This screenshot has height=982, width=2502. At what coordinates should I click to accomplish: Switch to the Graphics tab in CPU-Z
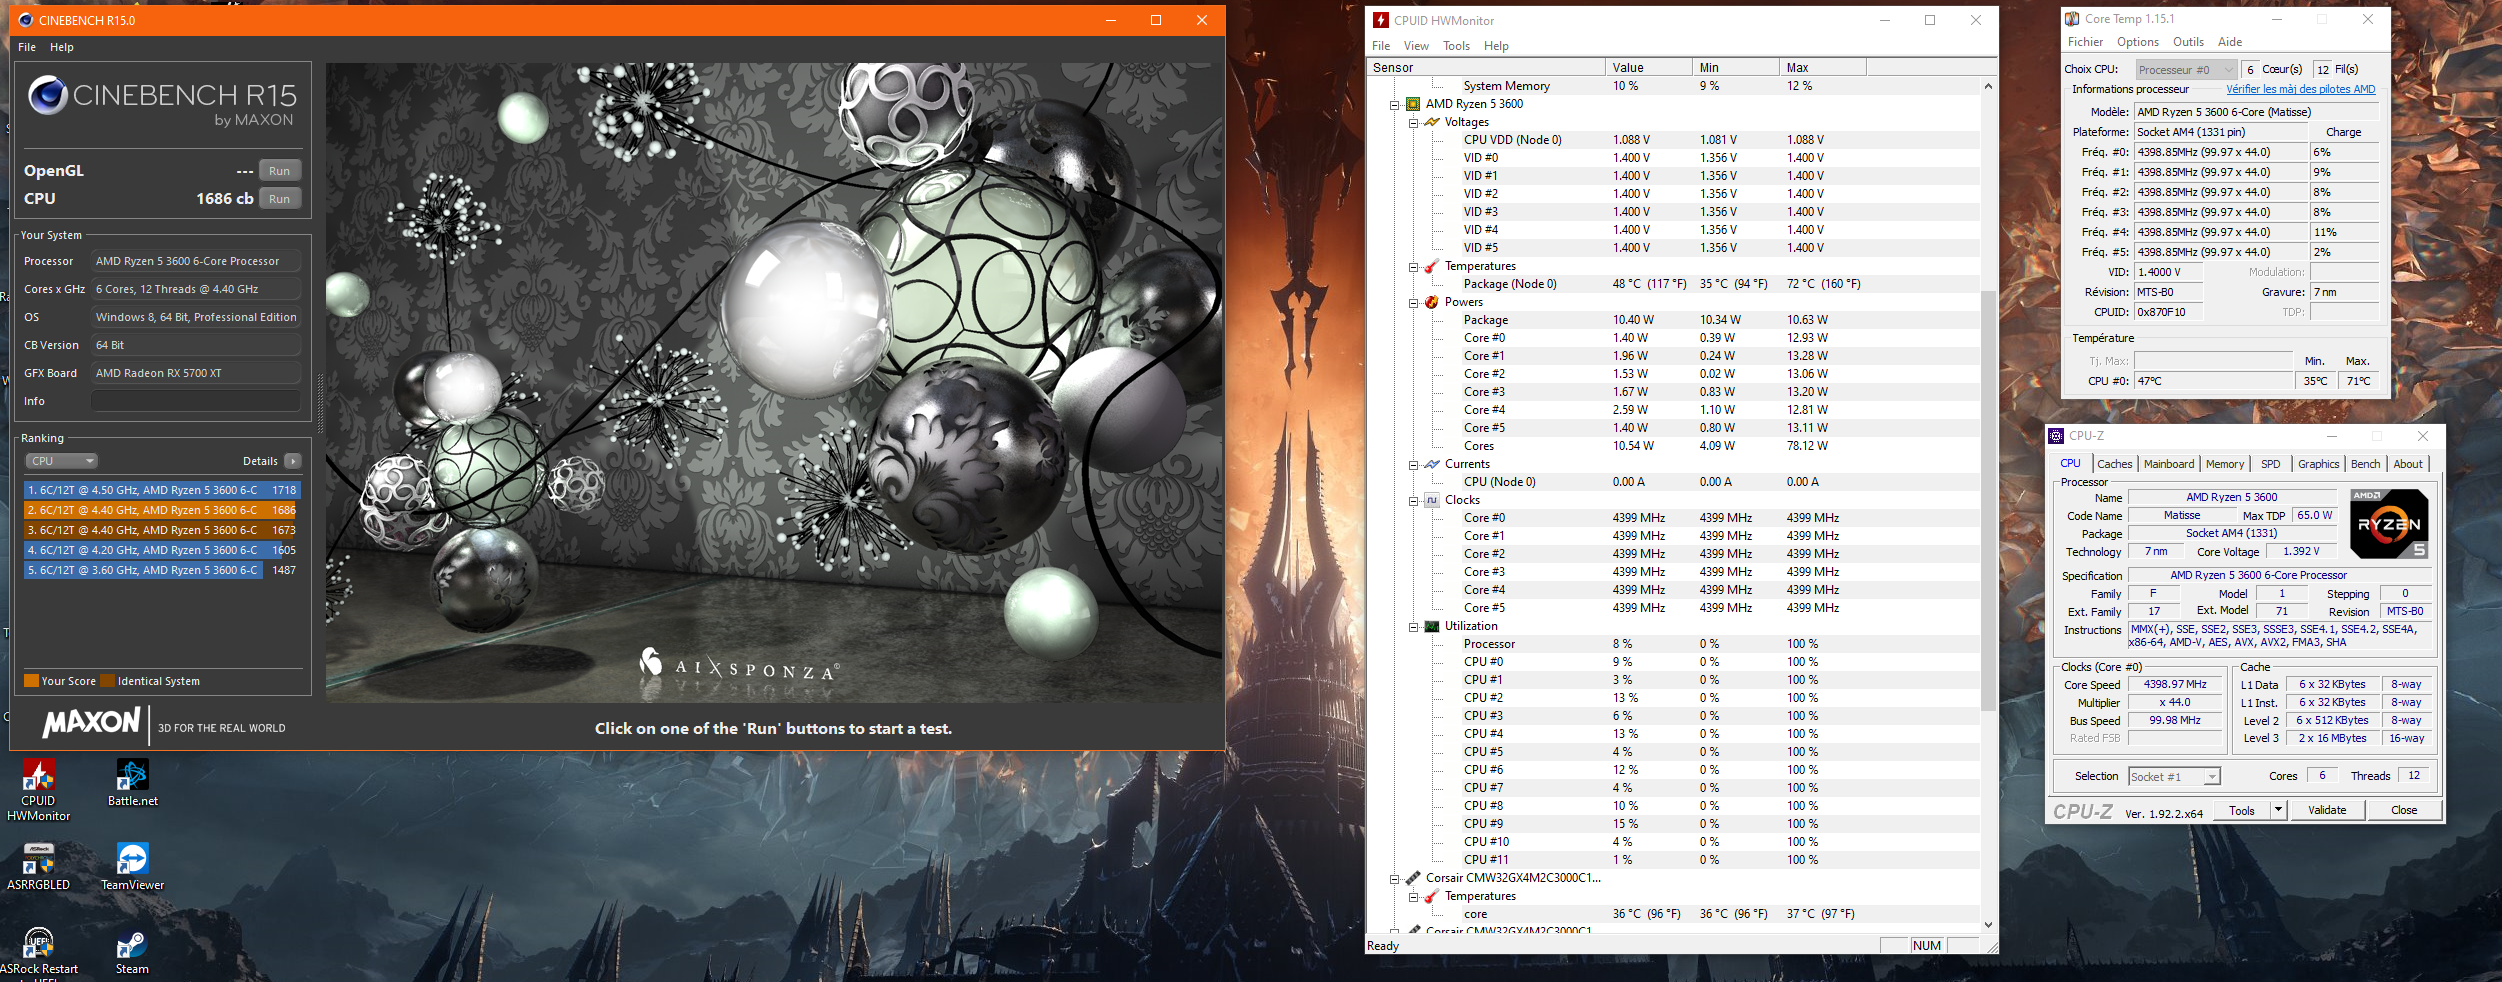click(2318, 464)
